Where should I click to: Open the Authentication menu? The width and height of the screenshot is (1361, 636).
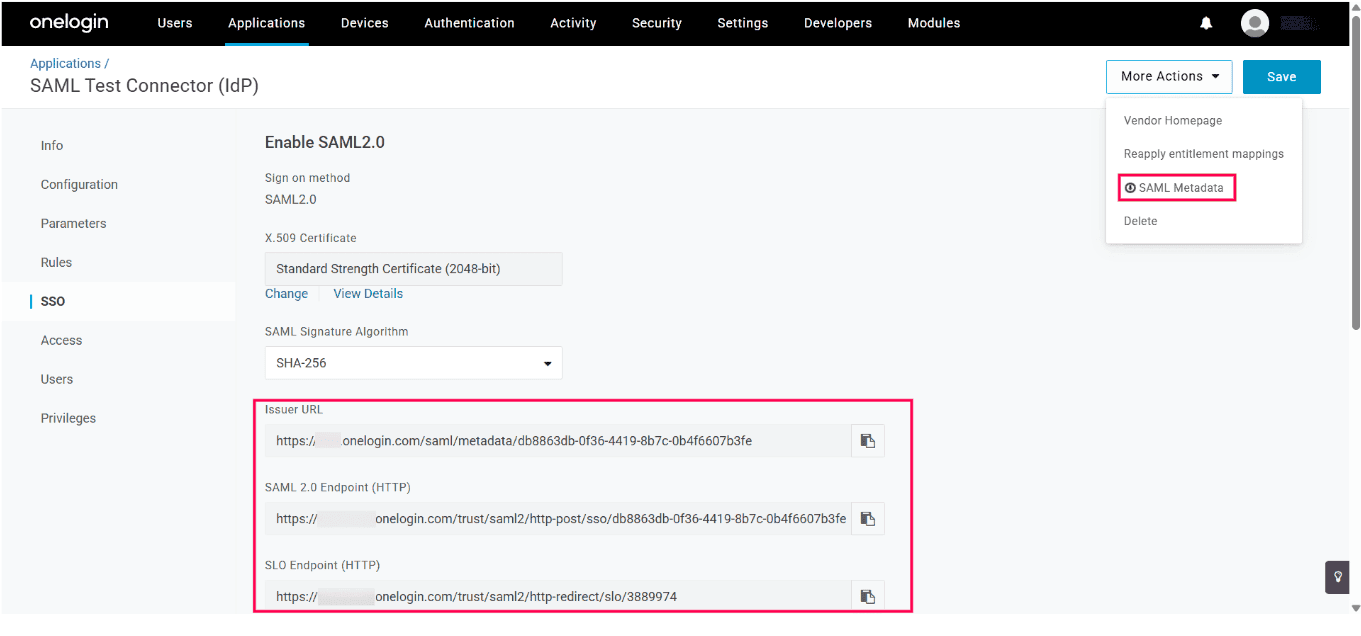469,23
